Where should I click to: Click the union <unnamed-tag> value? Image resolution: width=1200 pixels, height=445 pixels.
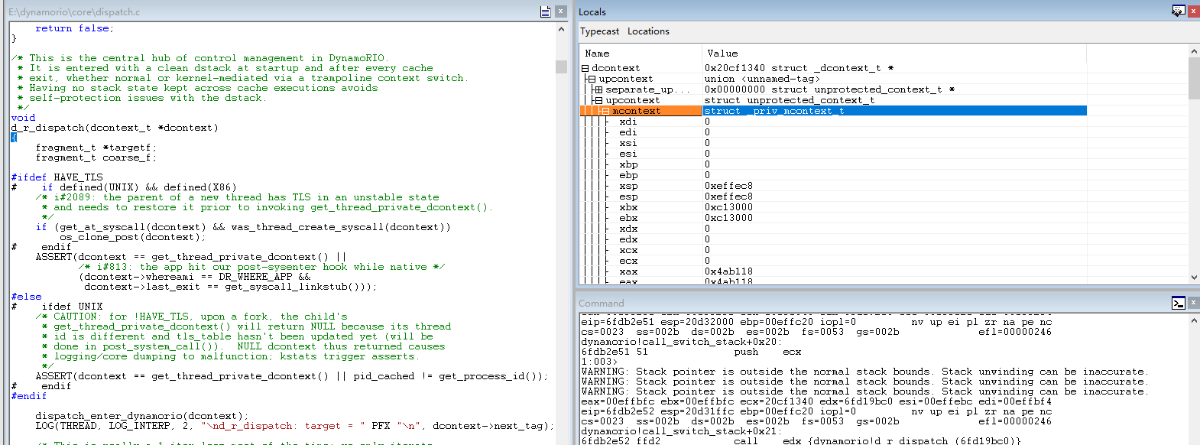point(762,79)
